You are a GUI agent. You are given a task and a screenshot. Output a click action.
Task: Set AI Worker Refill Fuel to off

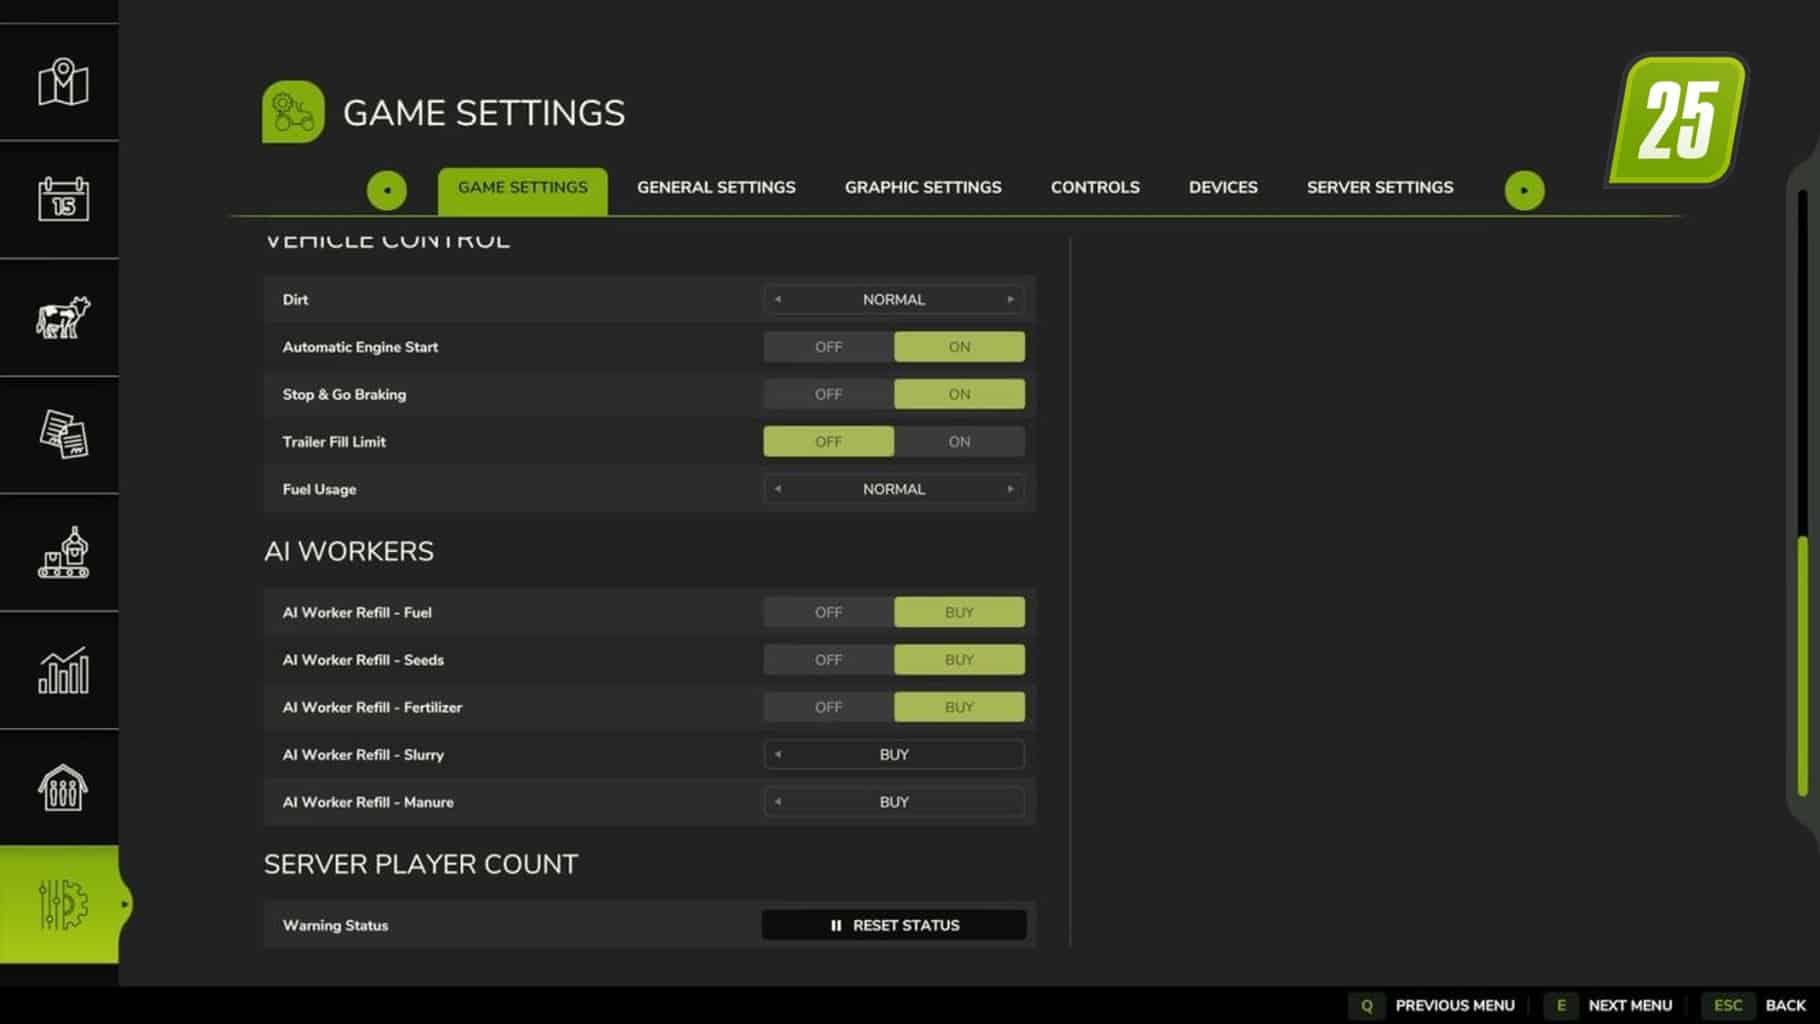point(828,612)
